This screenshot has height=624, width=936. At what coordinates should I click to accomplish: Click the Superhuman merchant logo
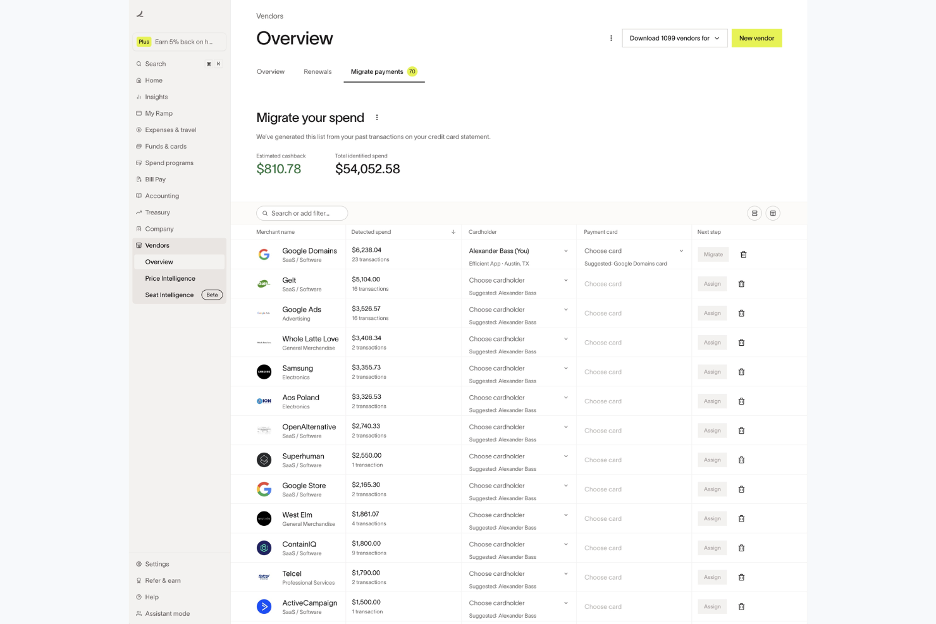264,460
